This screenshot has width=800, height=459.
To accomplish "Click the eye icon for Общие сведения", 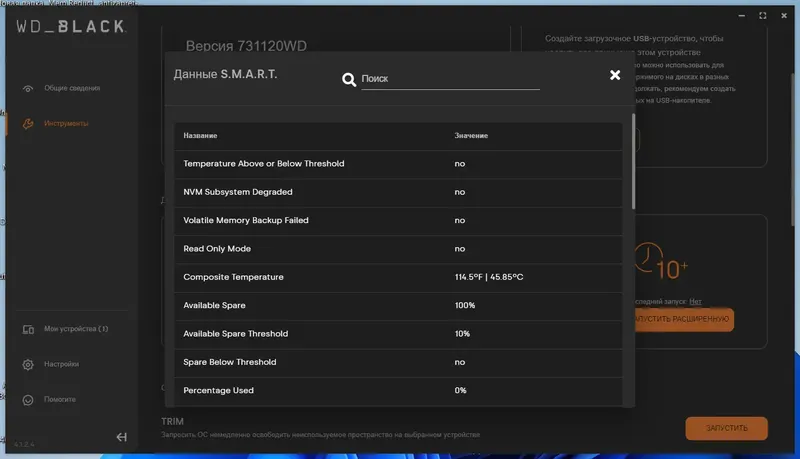I will 27,88.
